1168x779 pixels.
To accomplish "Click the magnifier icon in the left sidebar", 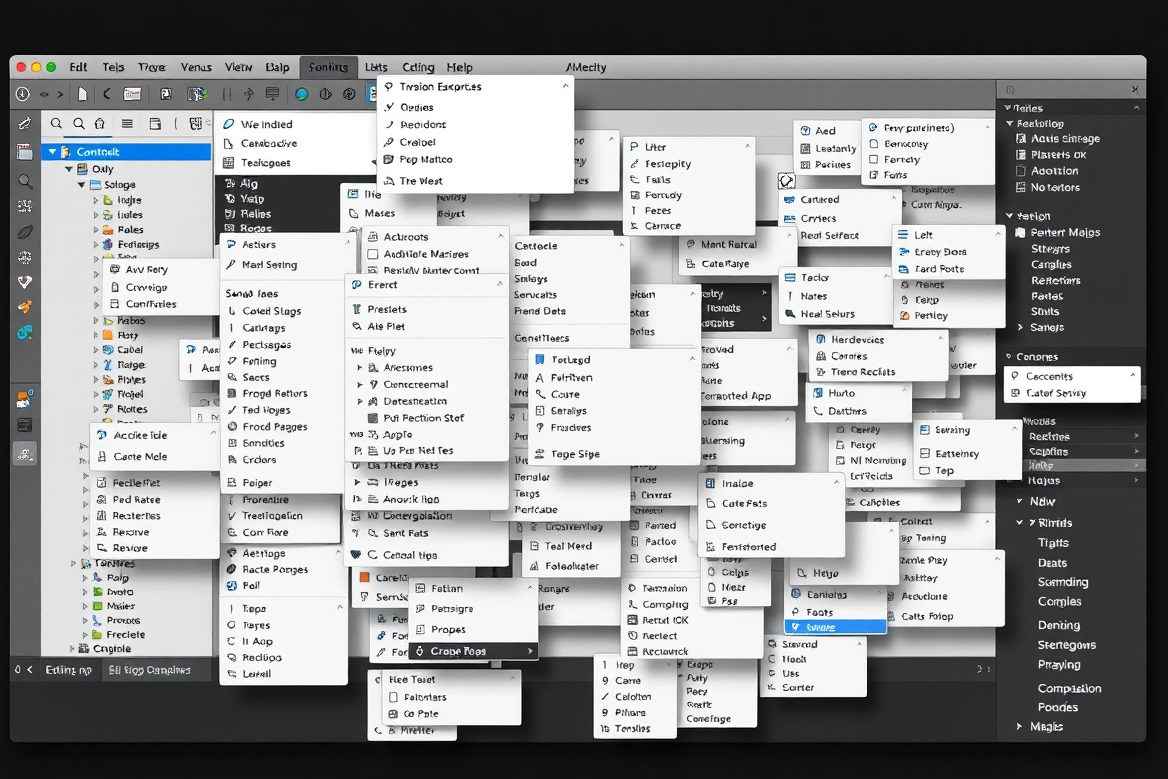I will 25,180.
